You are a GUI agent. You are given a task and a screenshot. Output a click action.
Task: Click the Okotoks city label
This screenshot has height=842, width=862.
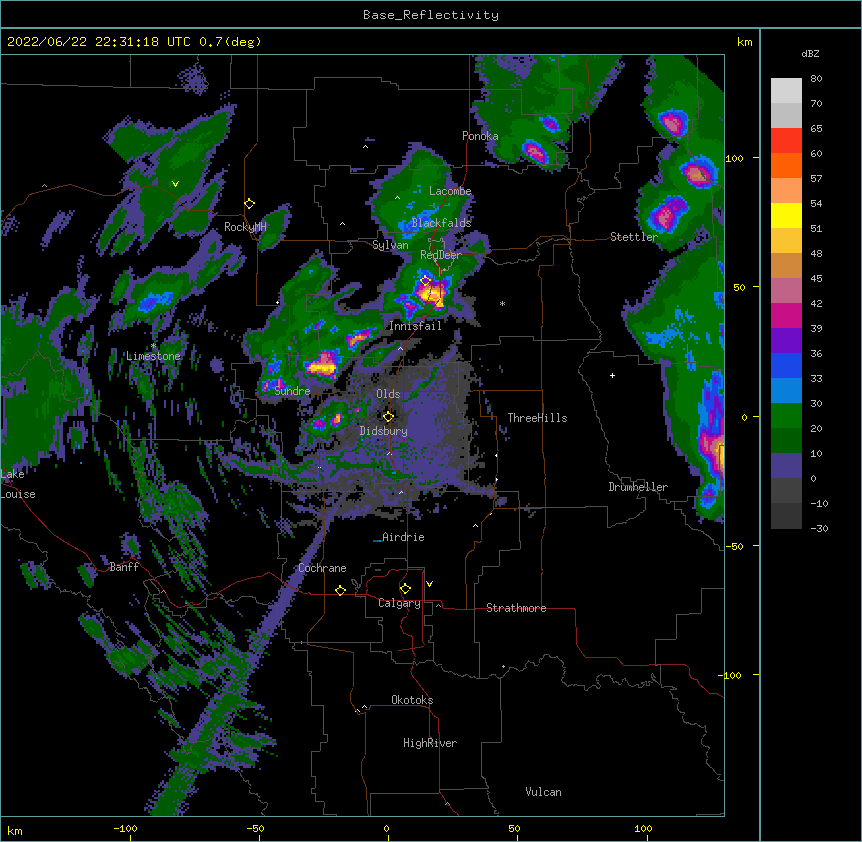(412, 700)
